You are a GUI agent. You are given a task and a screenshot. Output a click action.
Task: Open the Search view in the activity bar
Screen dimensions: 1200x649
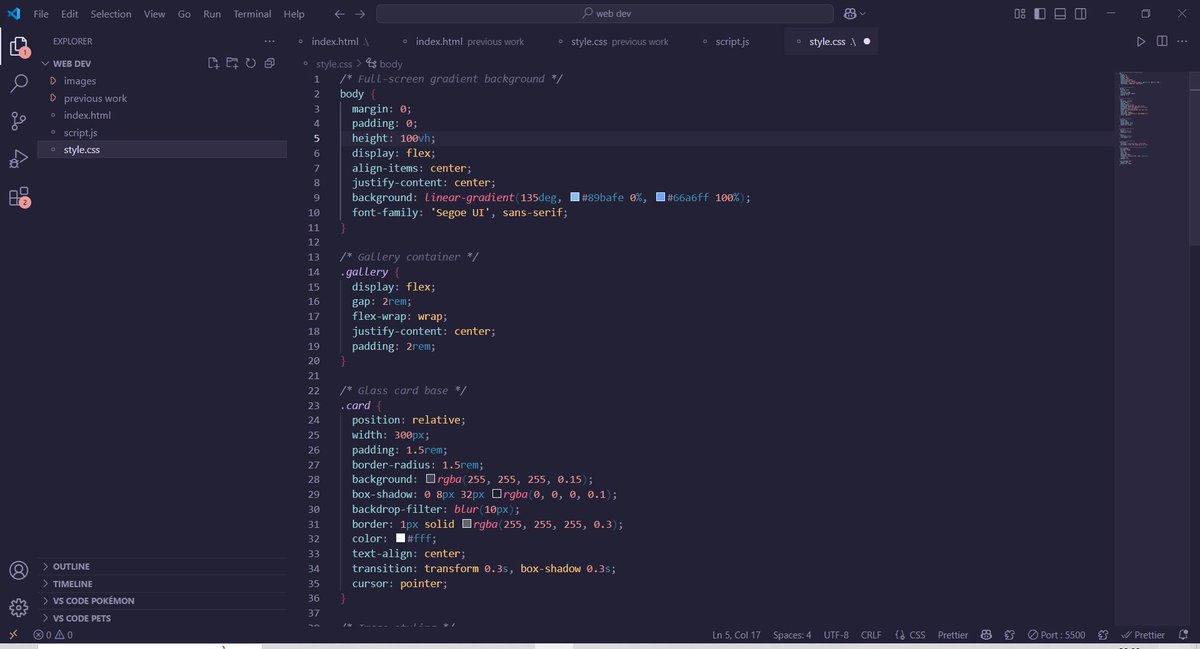20,84
